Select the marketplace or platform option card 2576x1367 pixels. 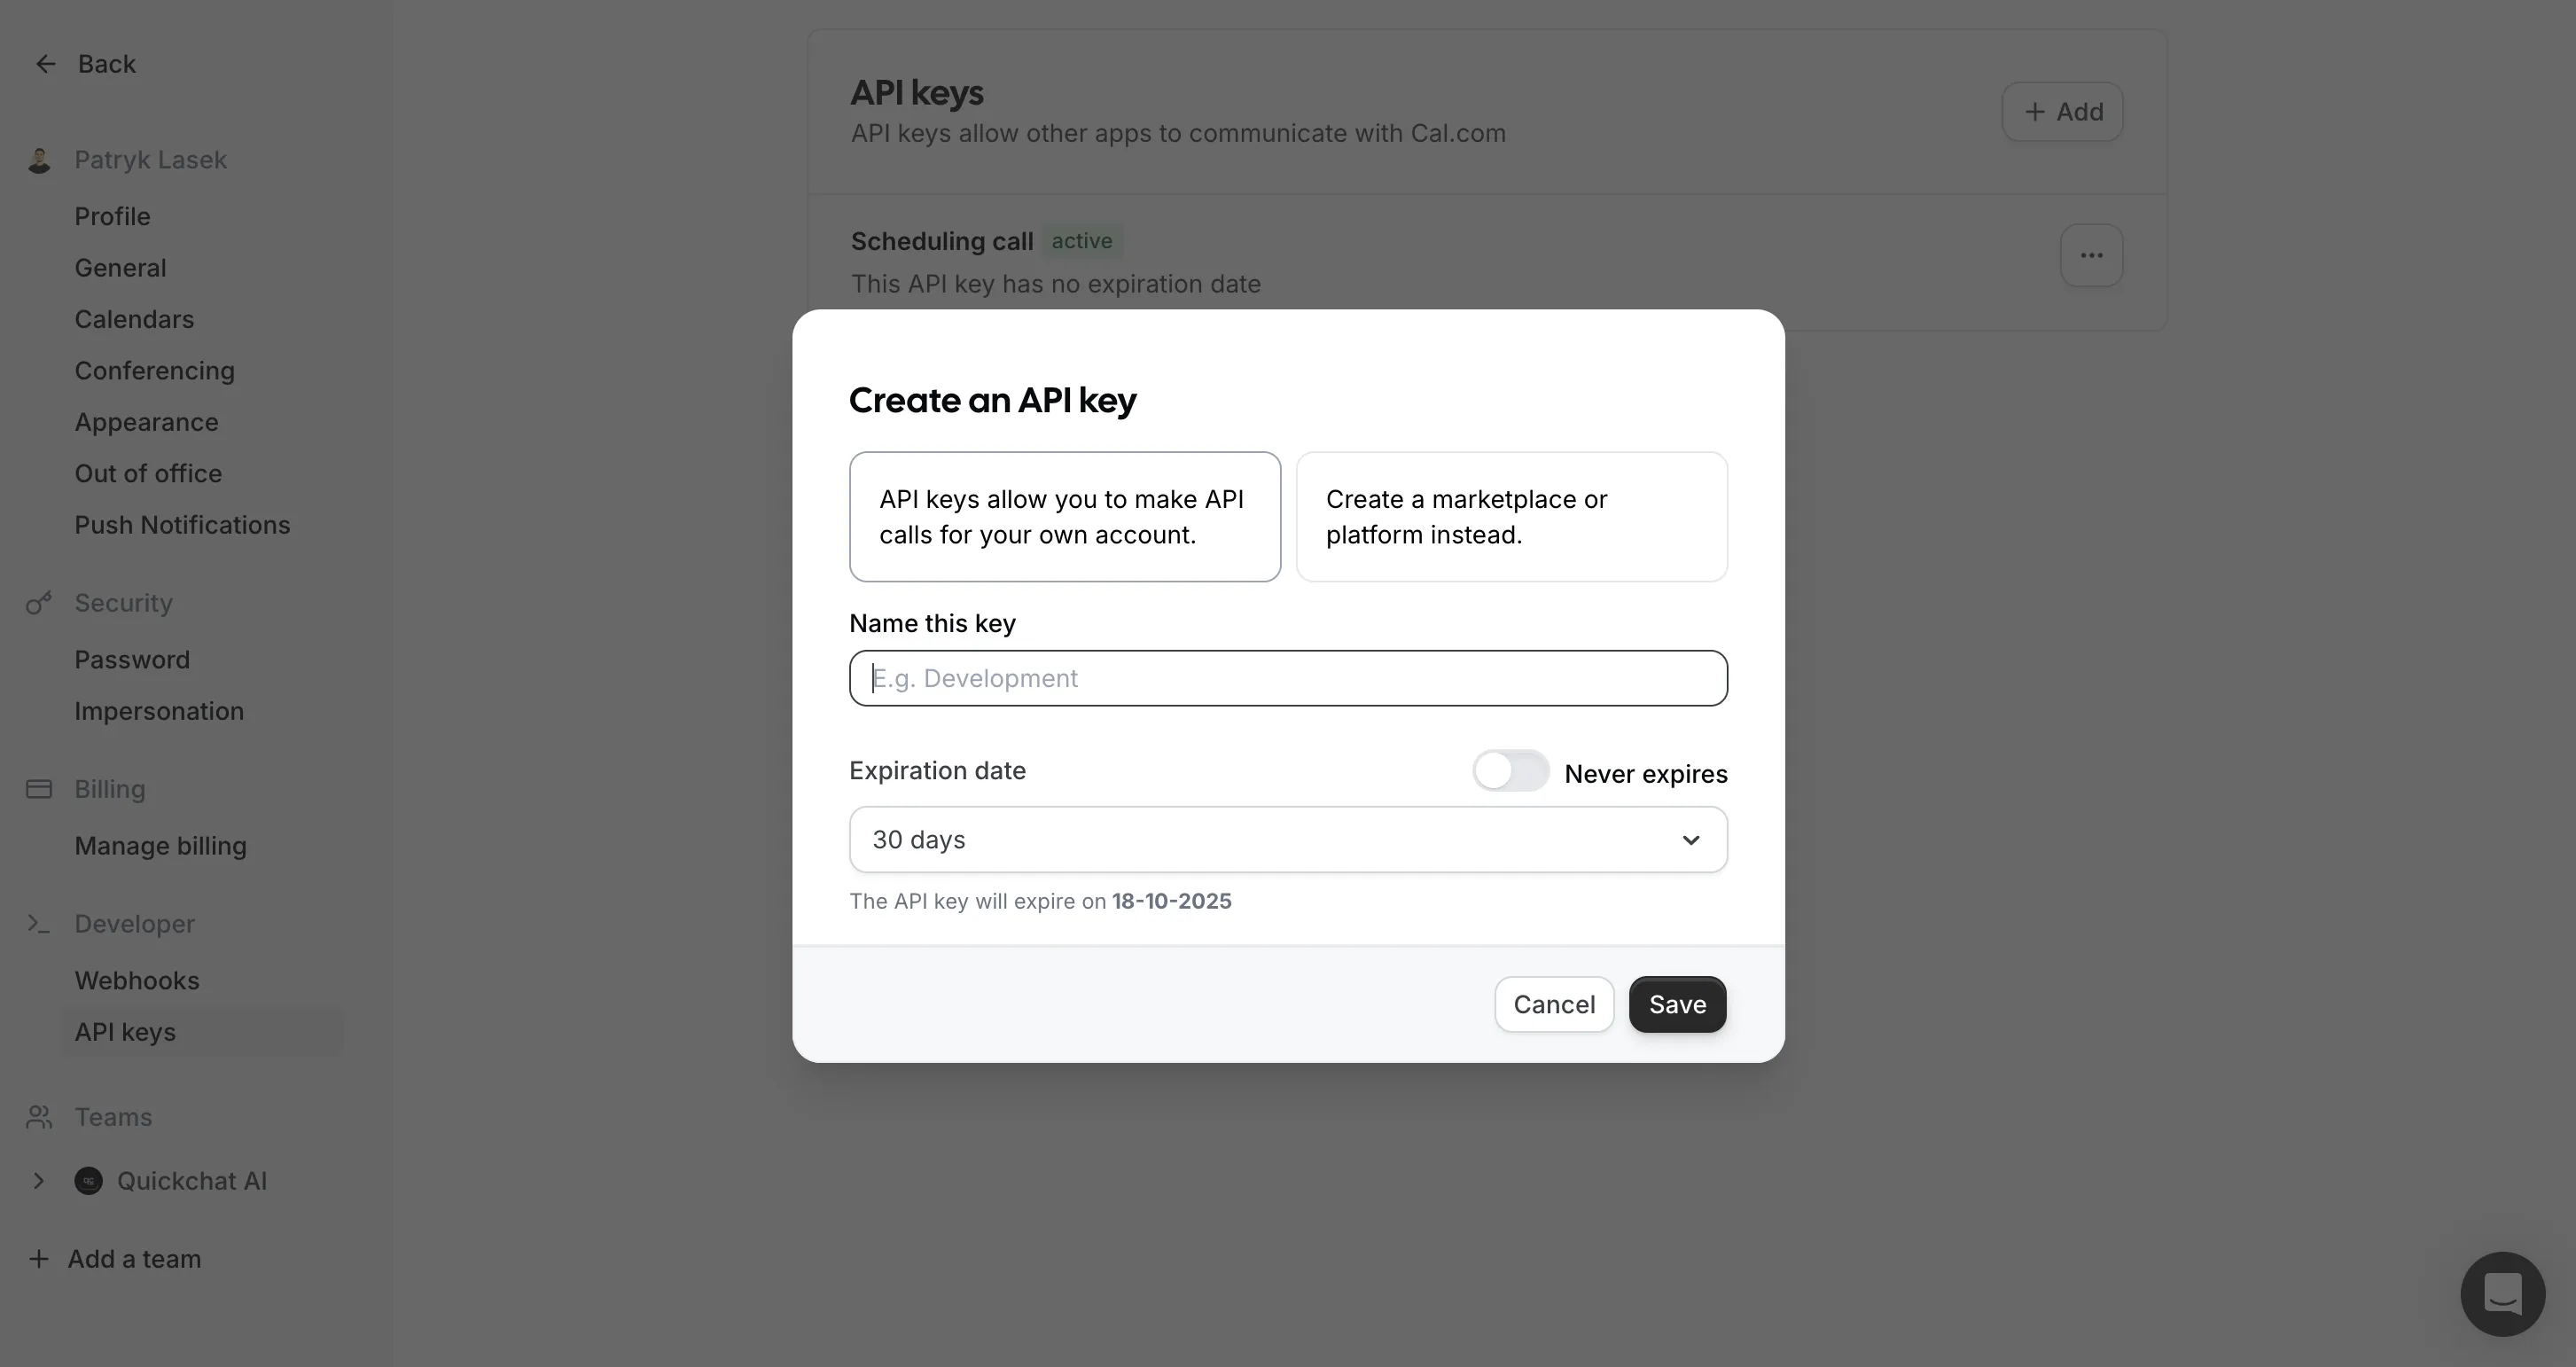pos(1511,517)
